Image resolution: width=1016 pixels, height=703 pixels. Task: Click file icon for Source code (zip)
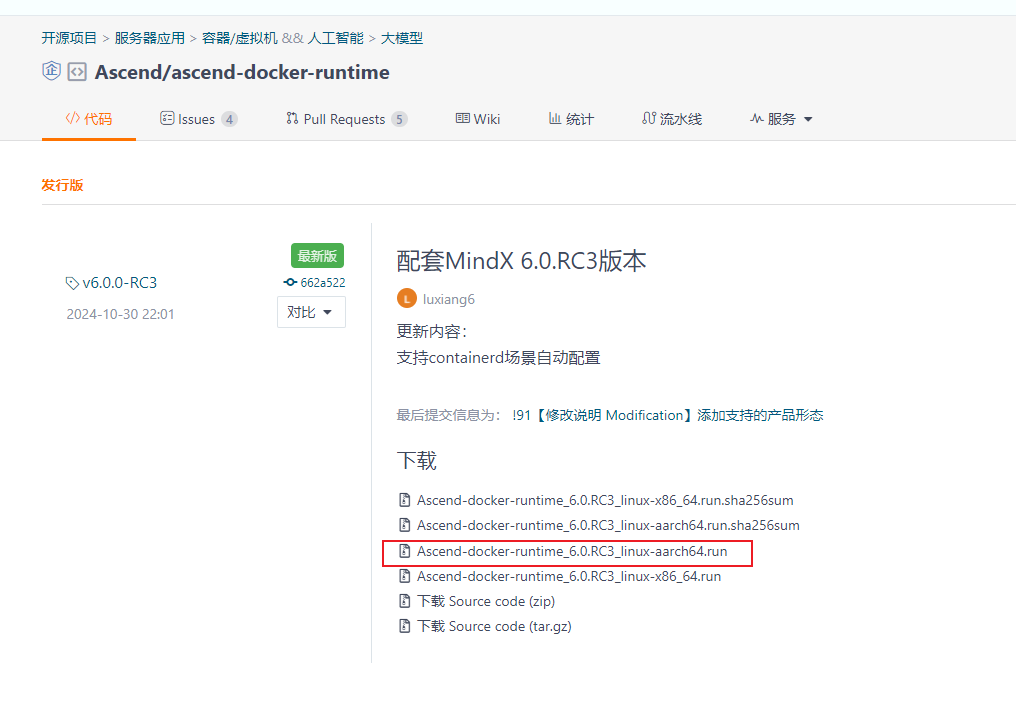point(405,601)
